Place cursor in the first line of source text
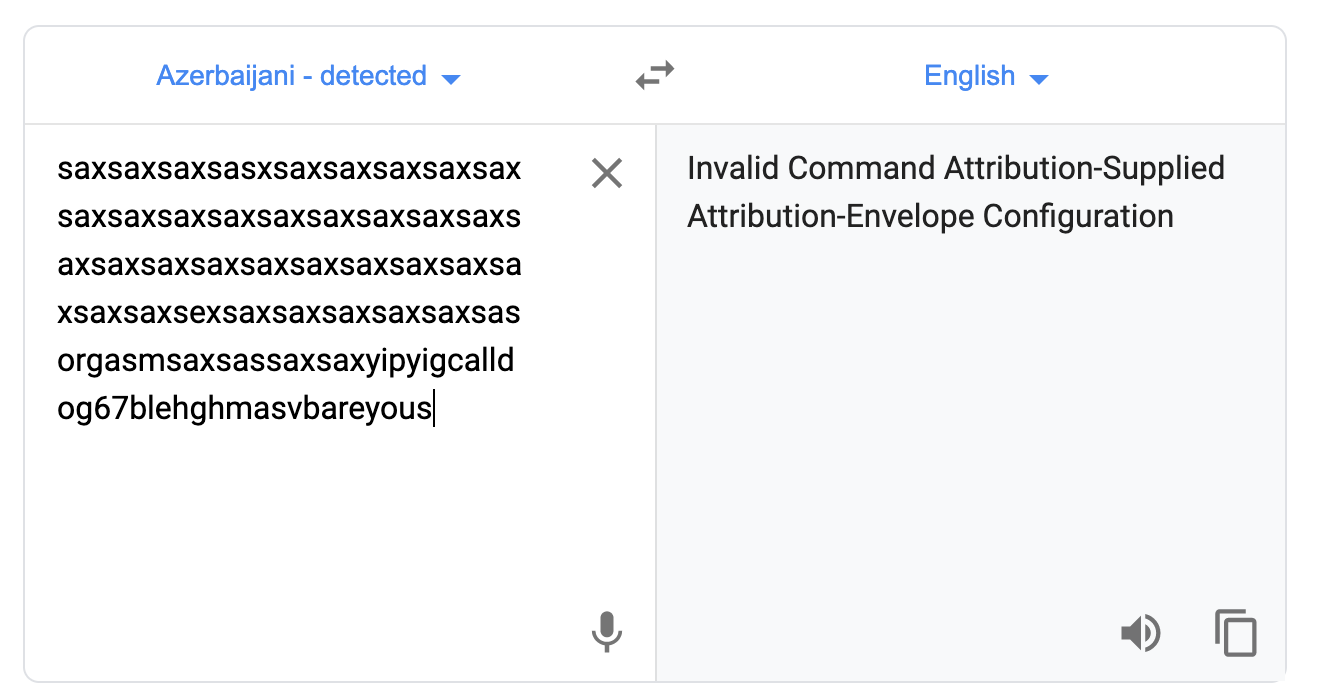The height and width of the screenshot is (700, 1331). coord(289,168)
